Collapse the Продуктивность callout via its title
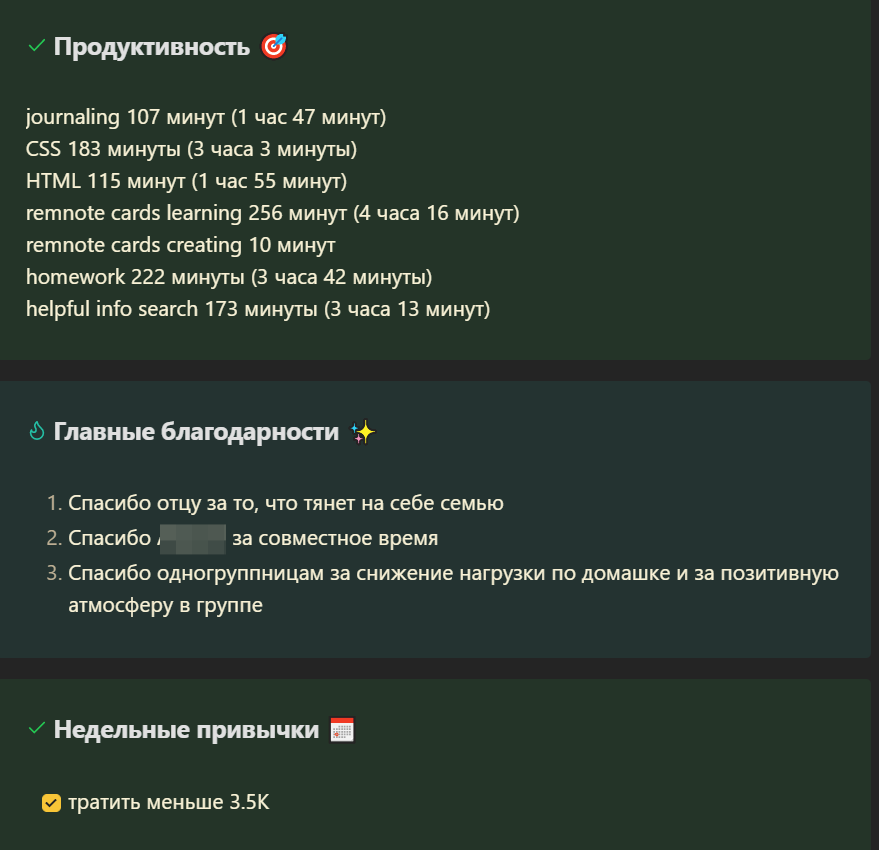 [x=151, y=47]
